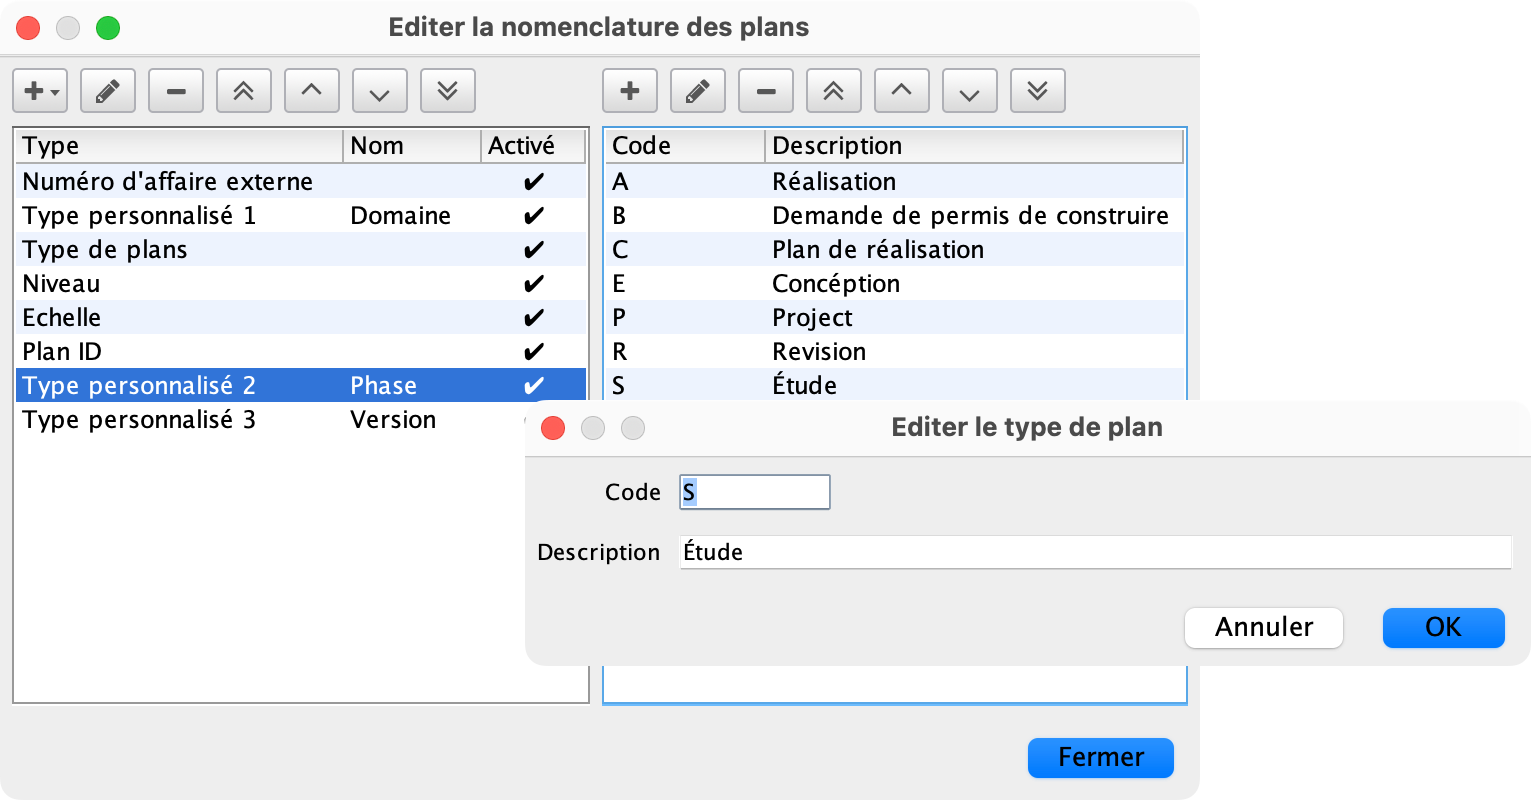
Task: Select the Type de plans row
Action: point(180,250)
